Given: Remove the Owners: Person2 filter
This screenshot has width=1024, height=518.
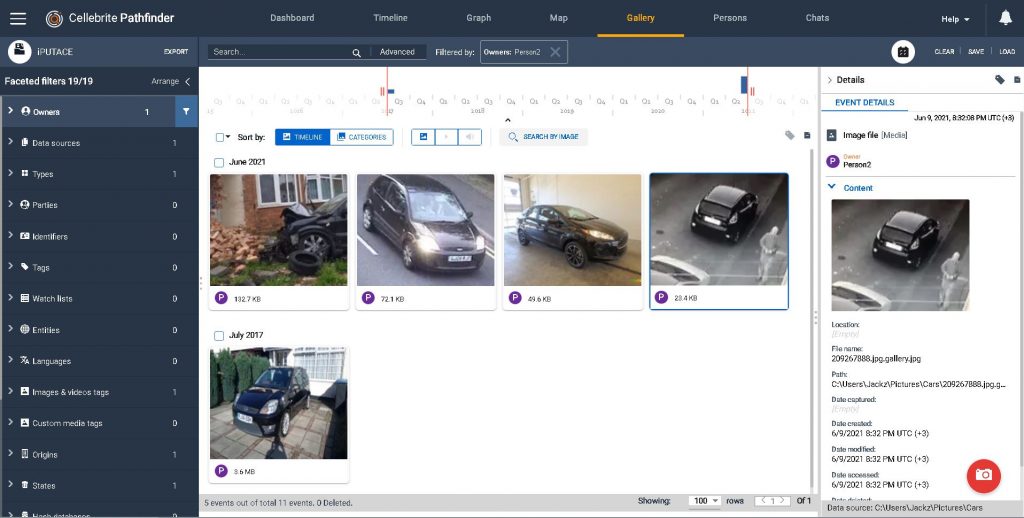Looking at the screenshot, I should tap(556, 52).
